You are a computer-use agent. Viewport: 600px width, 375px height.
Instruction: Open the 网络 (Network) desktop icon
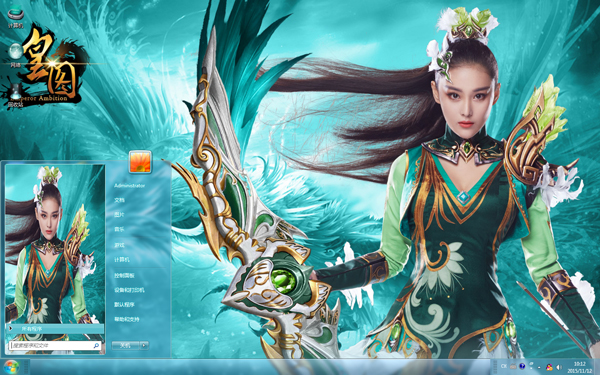coord(16,55)
